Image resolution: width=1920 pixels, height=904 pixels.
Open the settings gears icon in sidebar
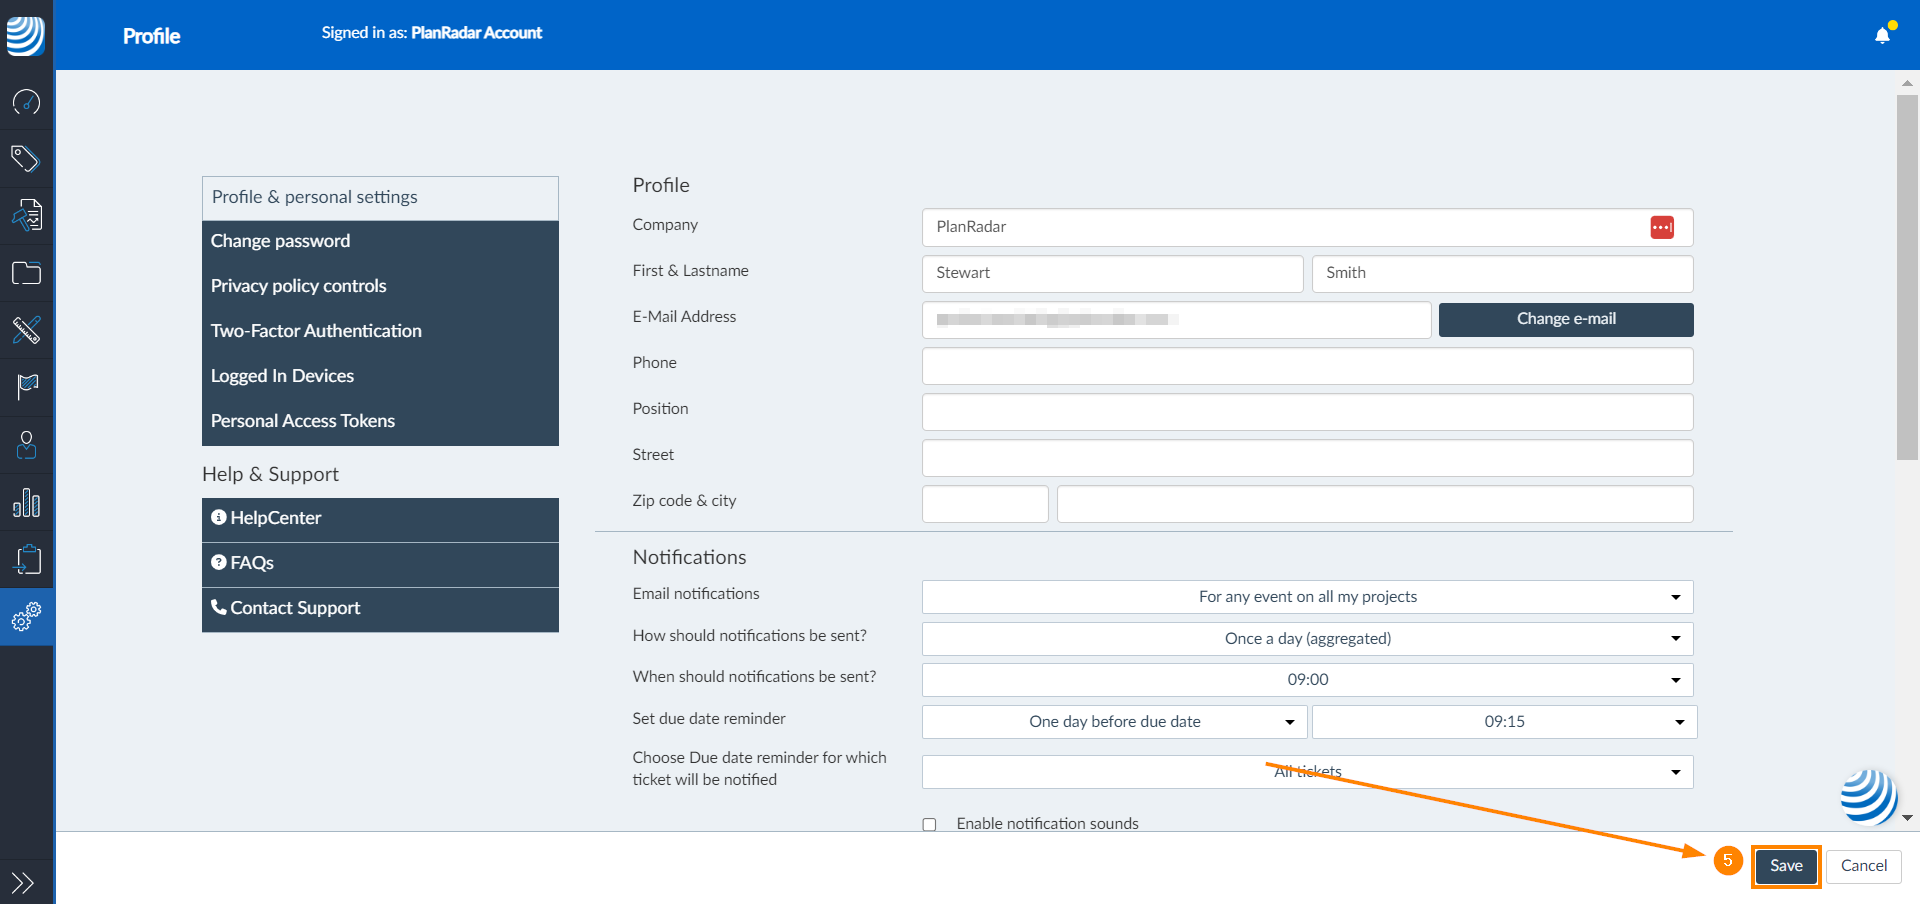26,617
